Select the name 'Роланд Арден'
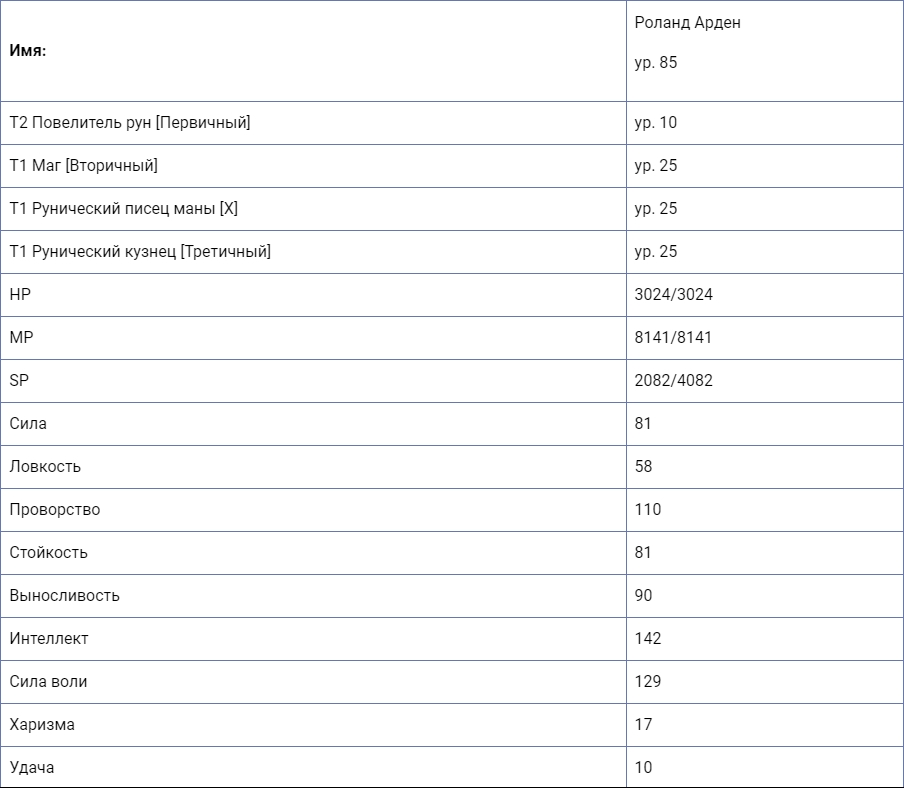The height and width of the screenshot is (788, 904). point(687,22)
